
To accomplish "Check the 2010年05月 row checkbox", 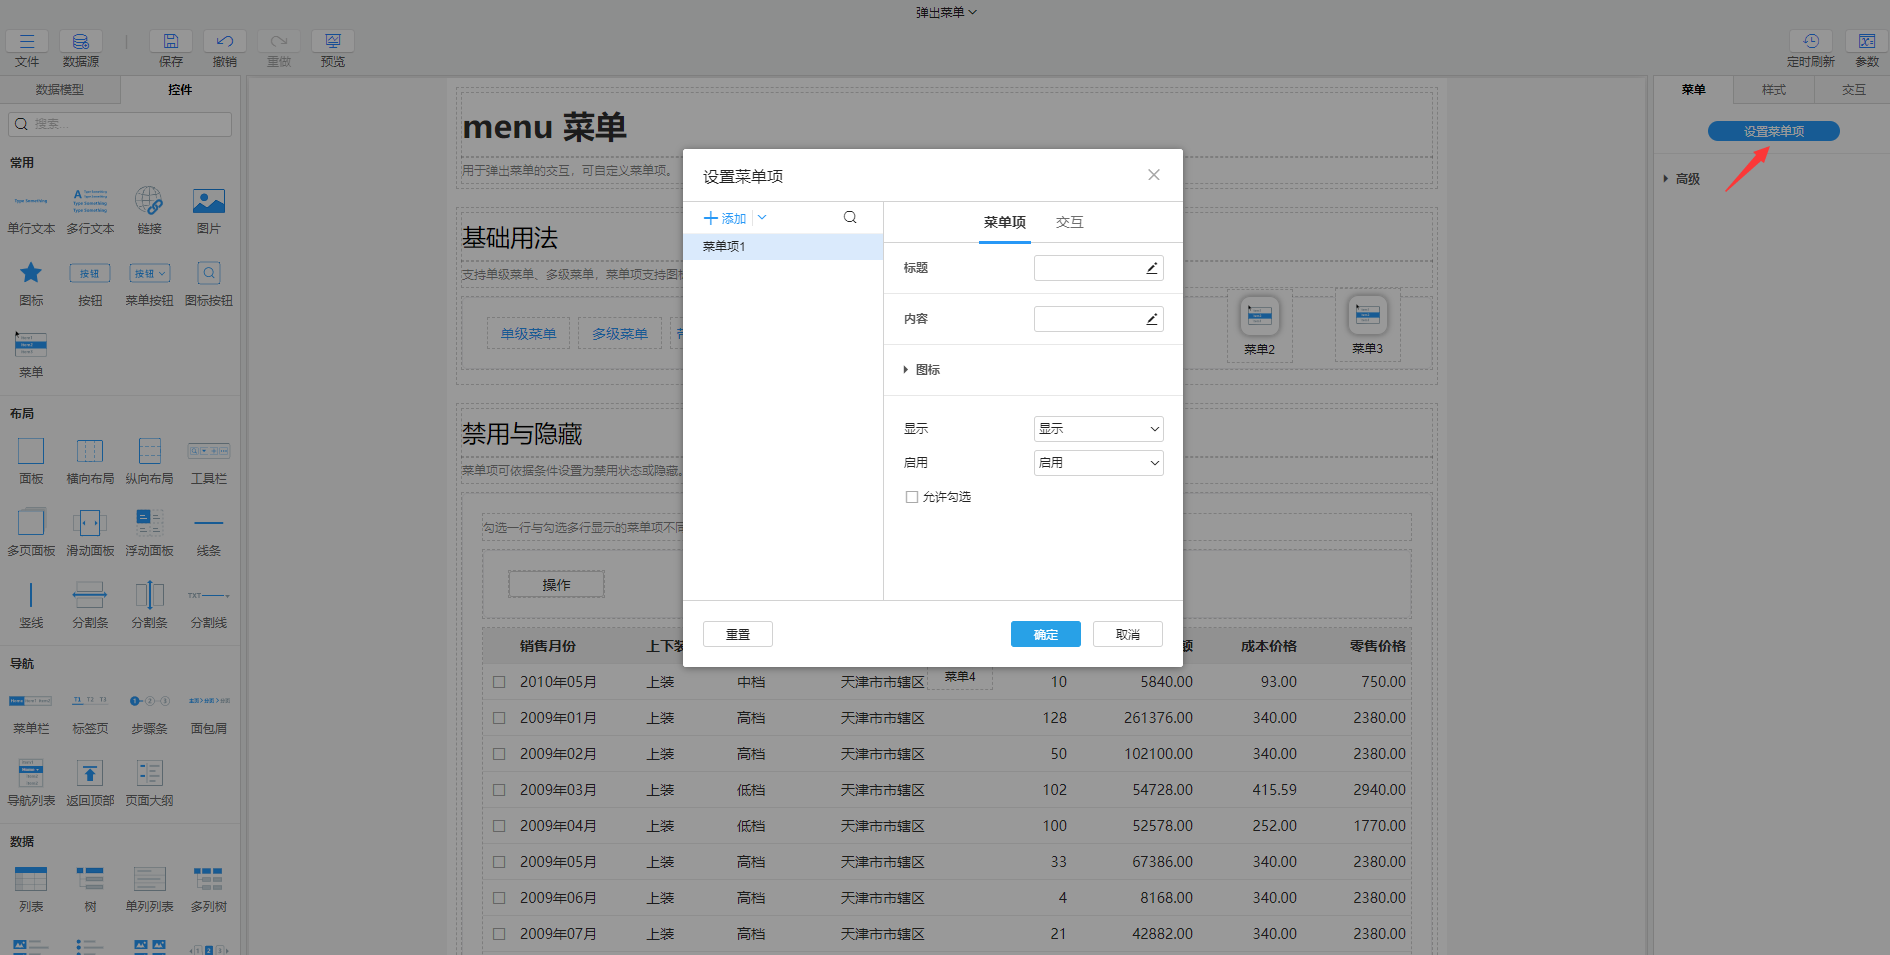I will [x=499, y=682].
